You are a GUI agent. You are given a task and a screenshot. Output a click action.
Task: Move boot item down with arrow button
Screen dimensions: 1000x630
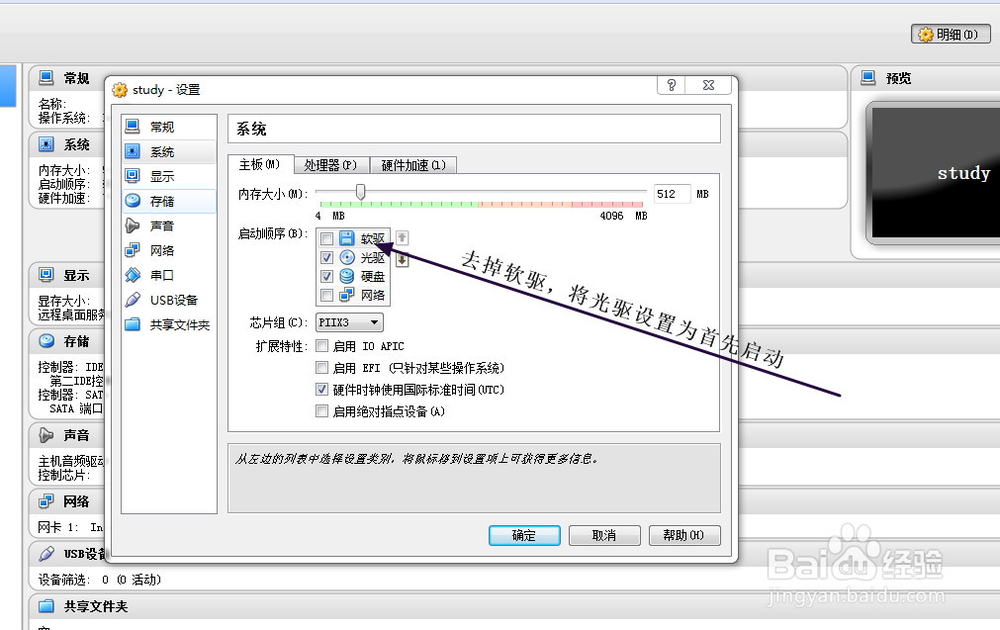pos(402,260)
